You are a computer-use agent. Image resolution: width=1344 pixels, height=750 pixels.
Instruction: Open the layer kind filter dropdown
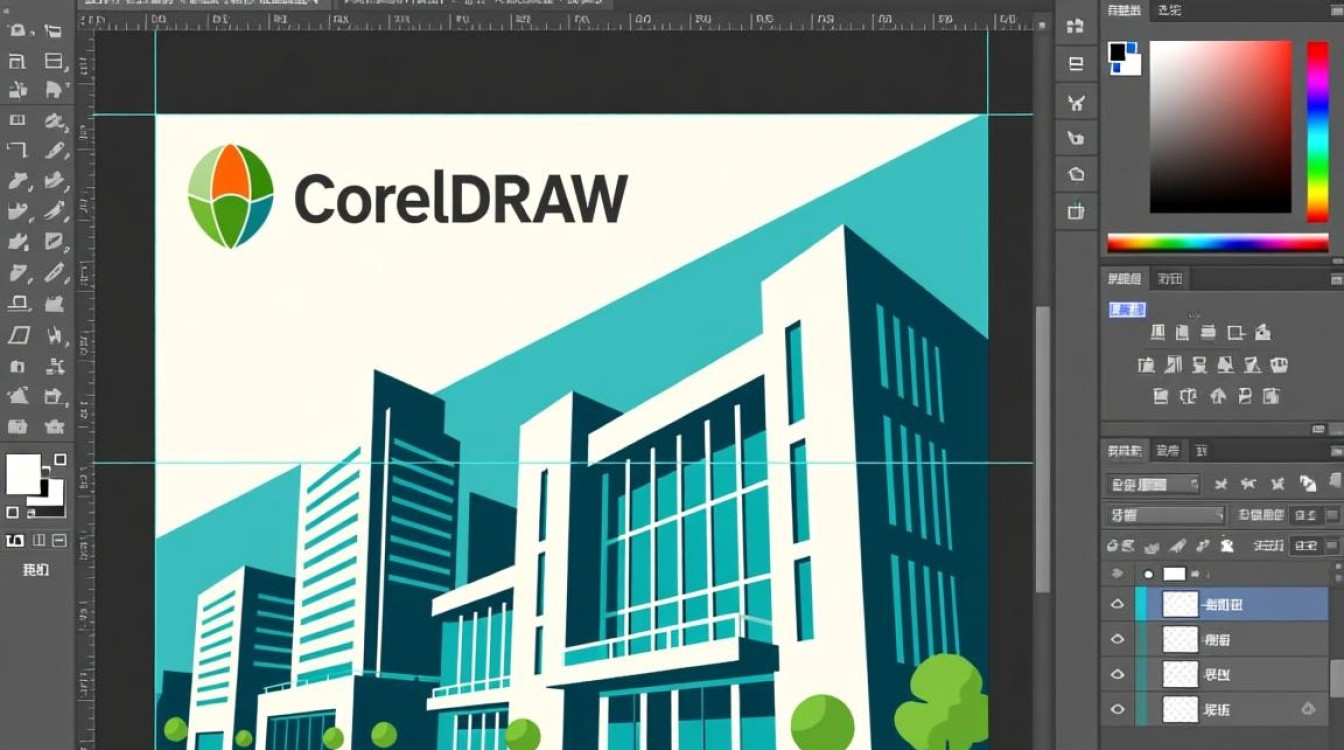coord(1153,484)
